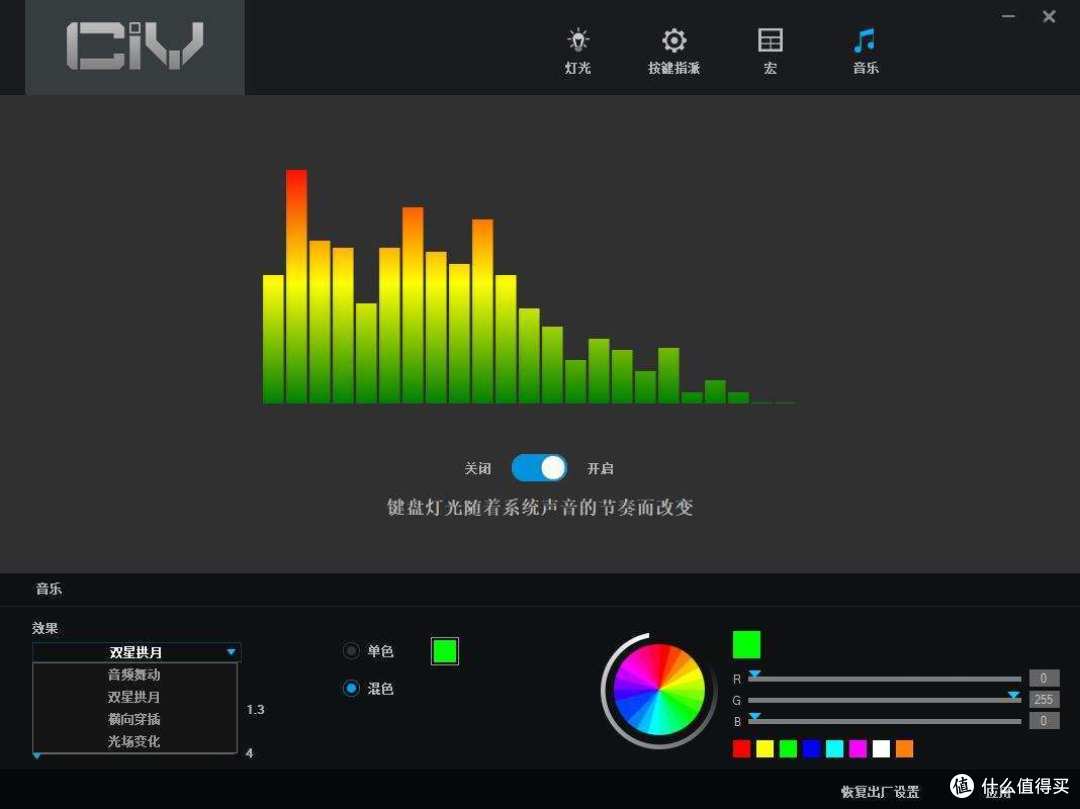Open the 宏 macro editor icon

[770, 48]
